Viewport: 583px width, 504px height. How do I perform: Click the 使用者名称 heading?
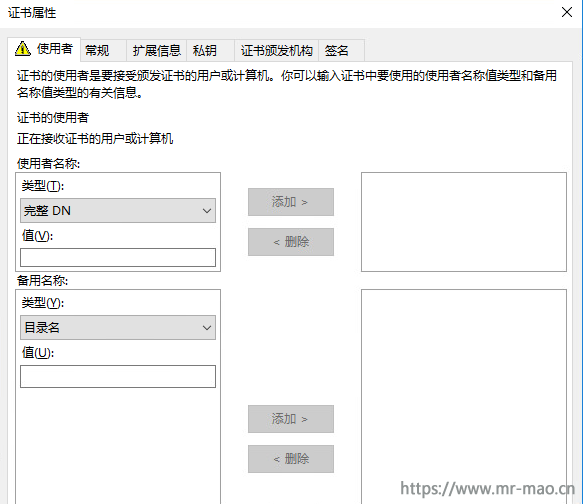pos(48,163)
